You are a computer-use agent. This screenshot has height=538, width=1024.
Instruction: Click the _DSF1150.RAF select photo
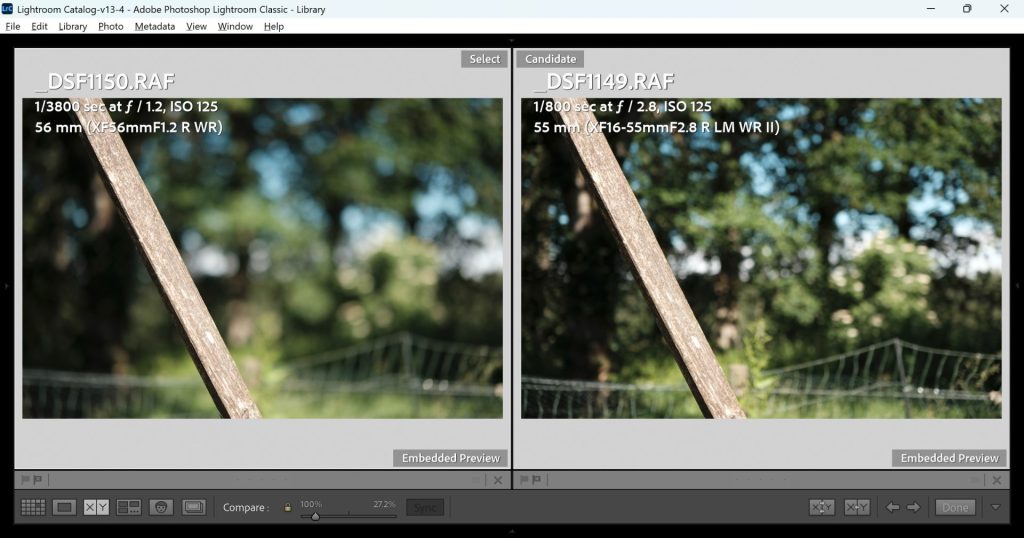click(x=263, y=258)
